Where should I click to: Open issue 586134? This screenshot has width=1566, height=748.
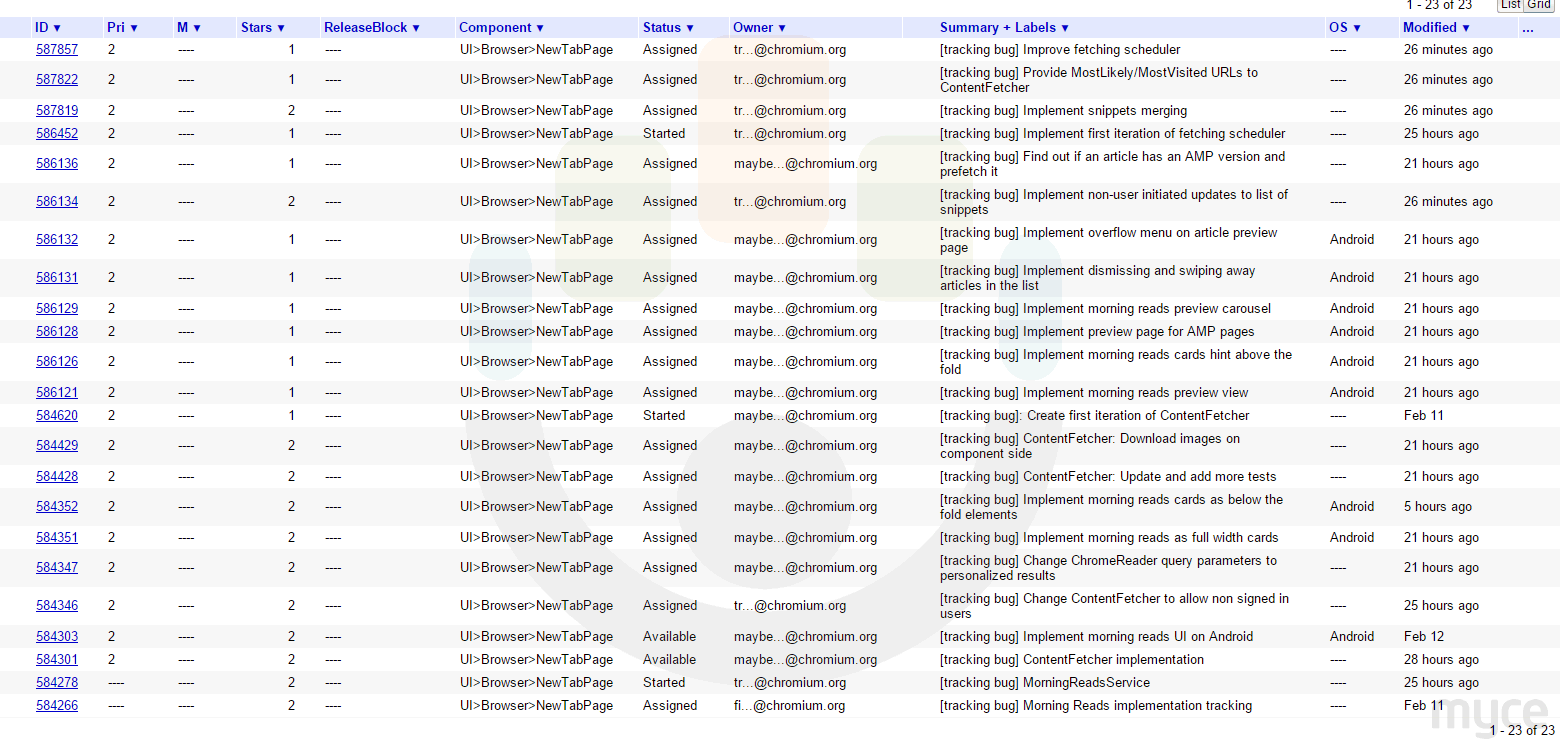[57, 202]
